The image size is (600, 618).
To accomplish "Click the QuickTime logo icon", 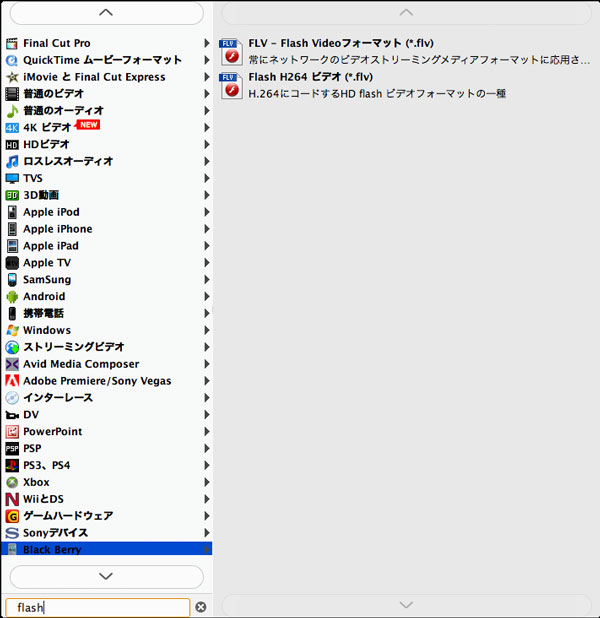I will tap(12, 60).
